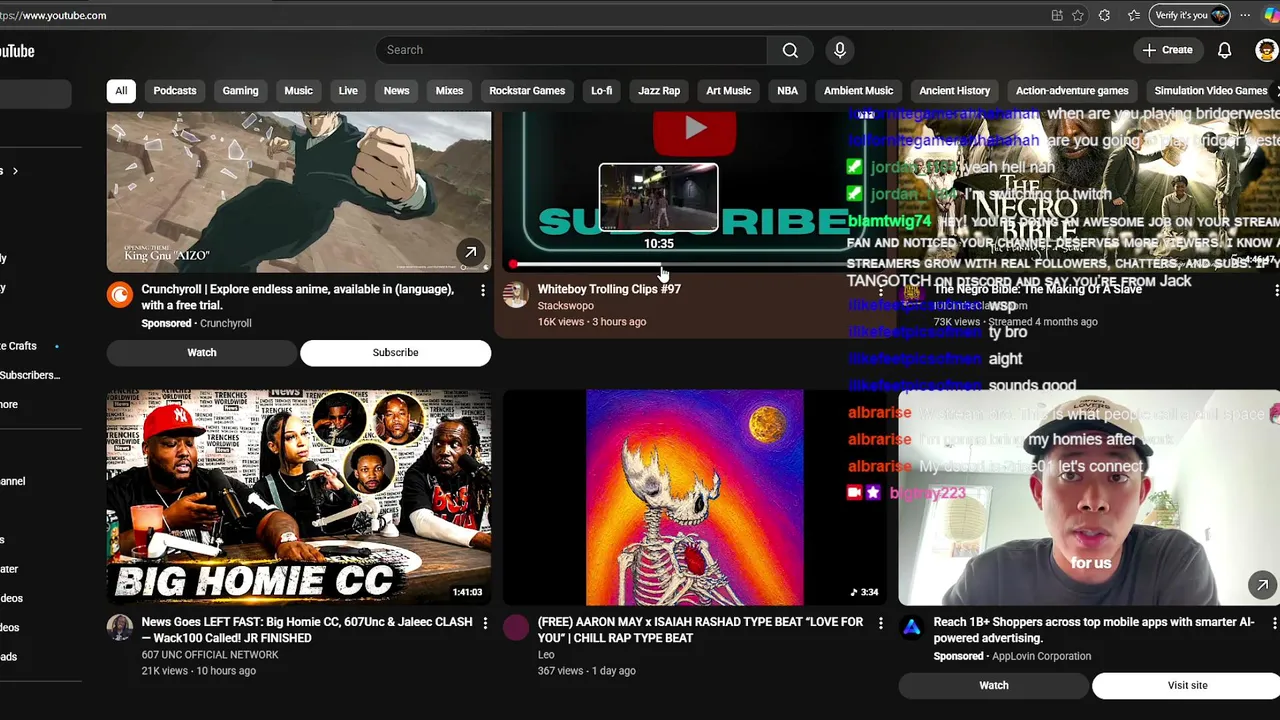Open the Copilot icon in browser corner
The height and width of the screenshot is (720, 1280).
click(1271, 15)
